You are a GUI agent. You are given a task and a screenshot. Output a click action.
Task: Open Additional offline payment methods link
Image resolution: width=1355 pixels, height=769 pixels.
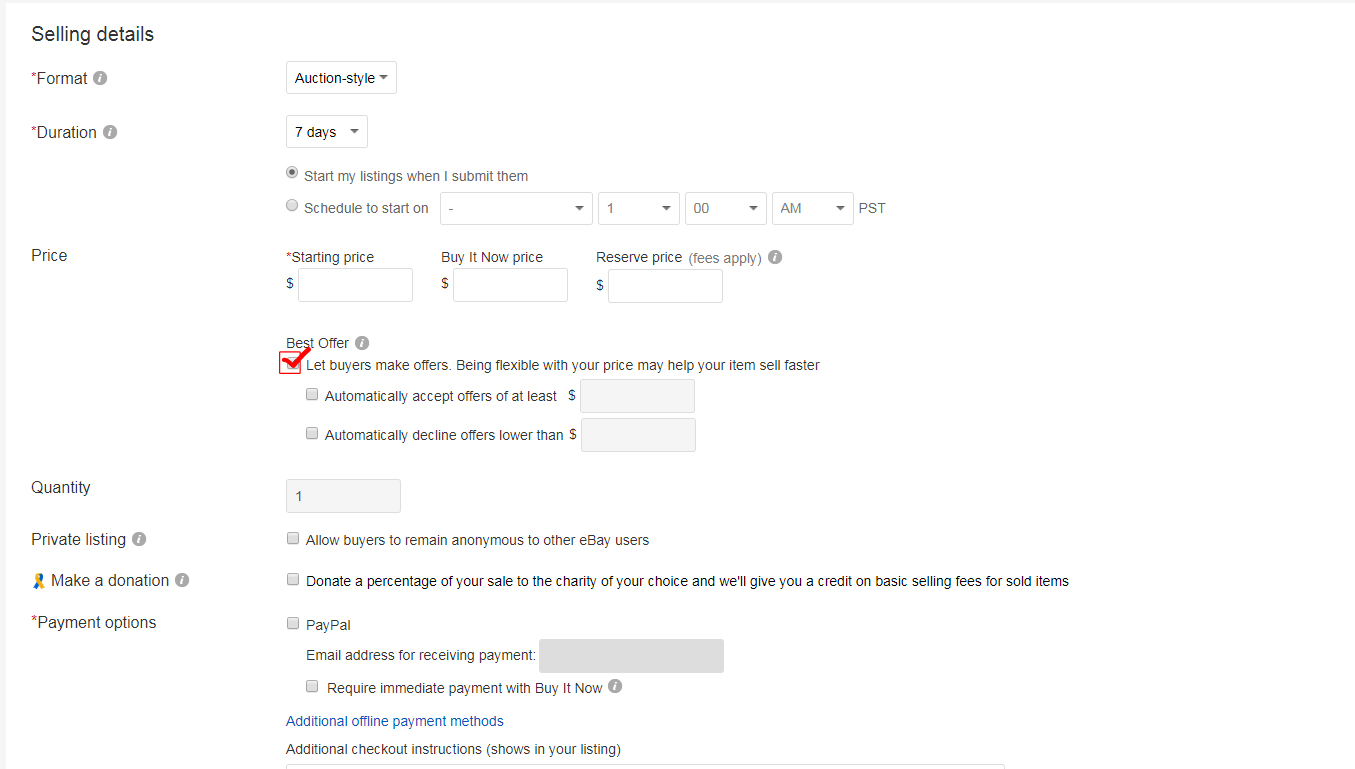(x=395, y=721)
